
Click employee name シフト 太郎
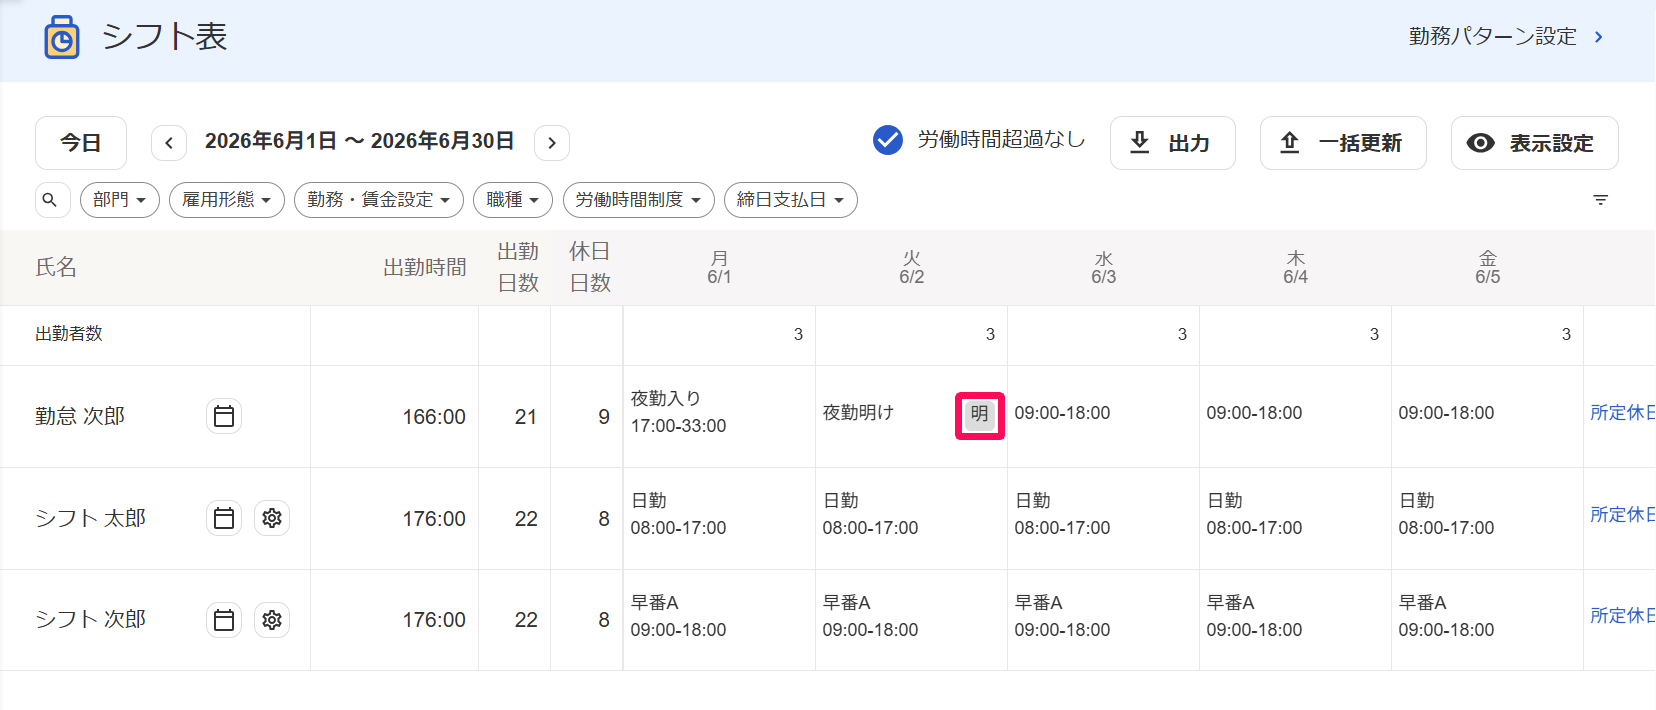tap(91, 518)
